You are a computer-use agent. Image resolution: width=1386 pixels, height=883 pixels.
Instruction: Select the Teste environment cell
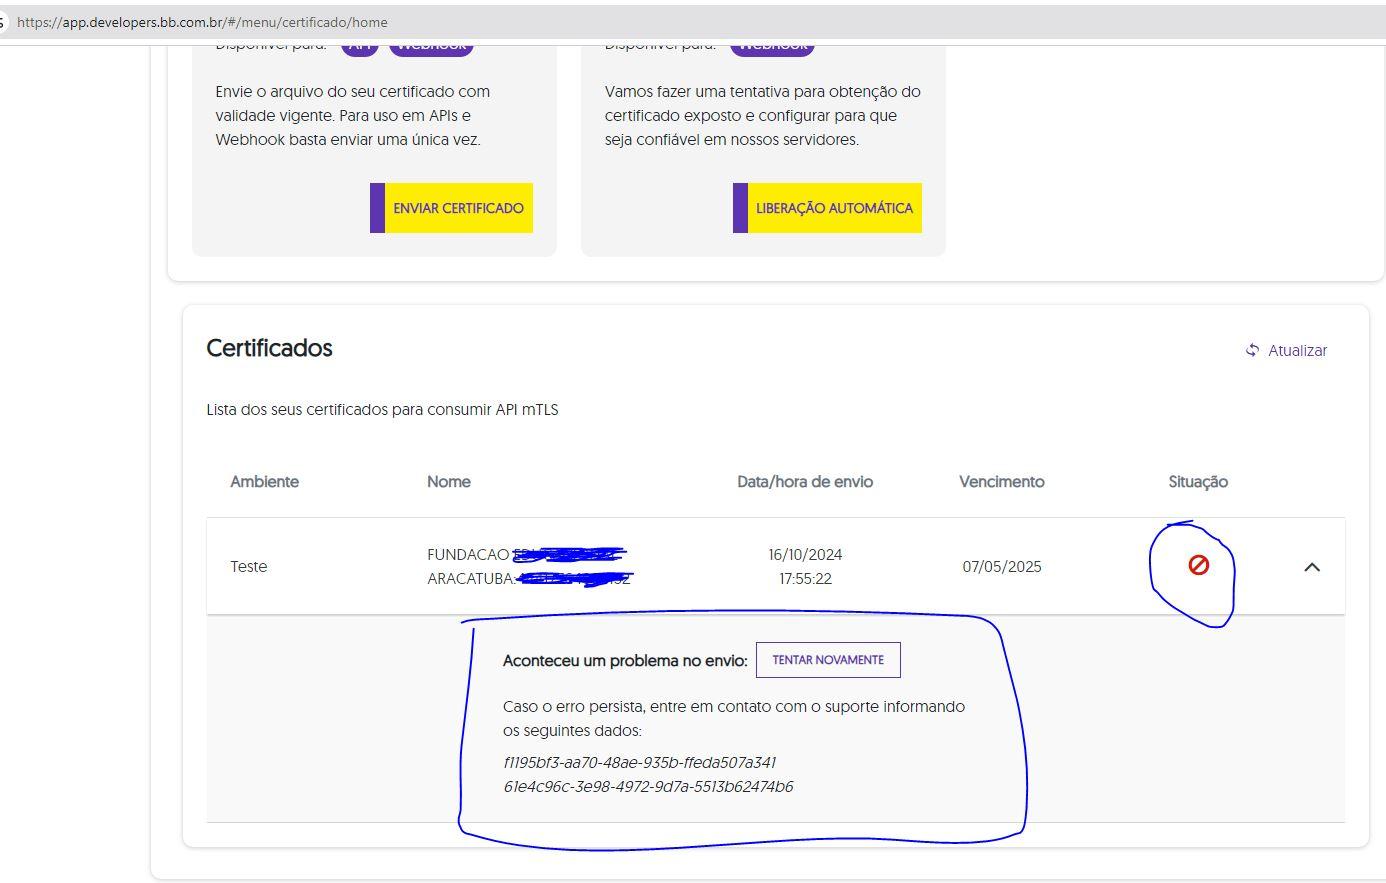[x=249, y=567]
